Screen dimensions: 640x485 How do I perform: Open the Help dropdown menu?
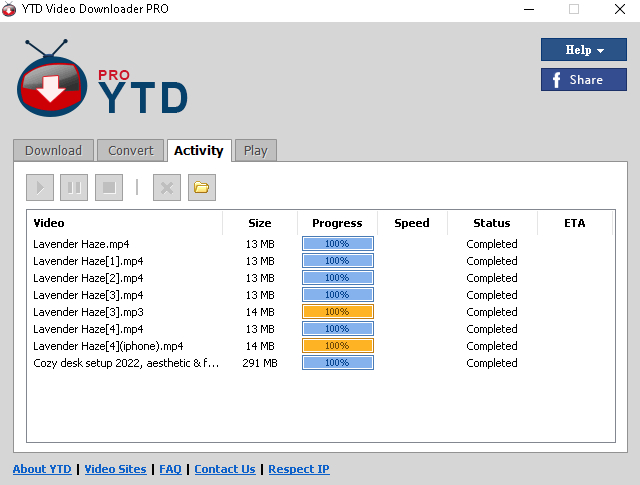coord(584,49)
